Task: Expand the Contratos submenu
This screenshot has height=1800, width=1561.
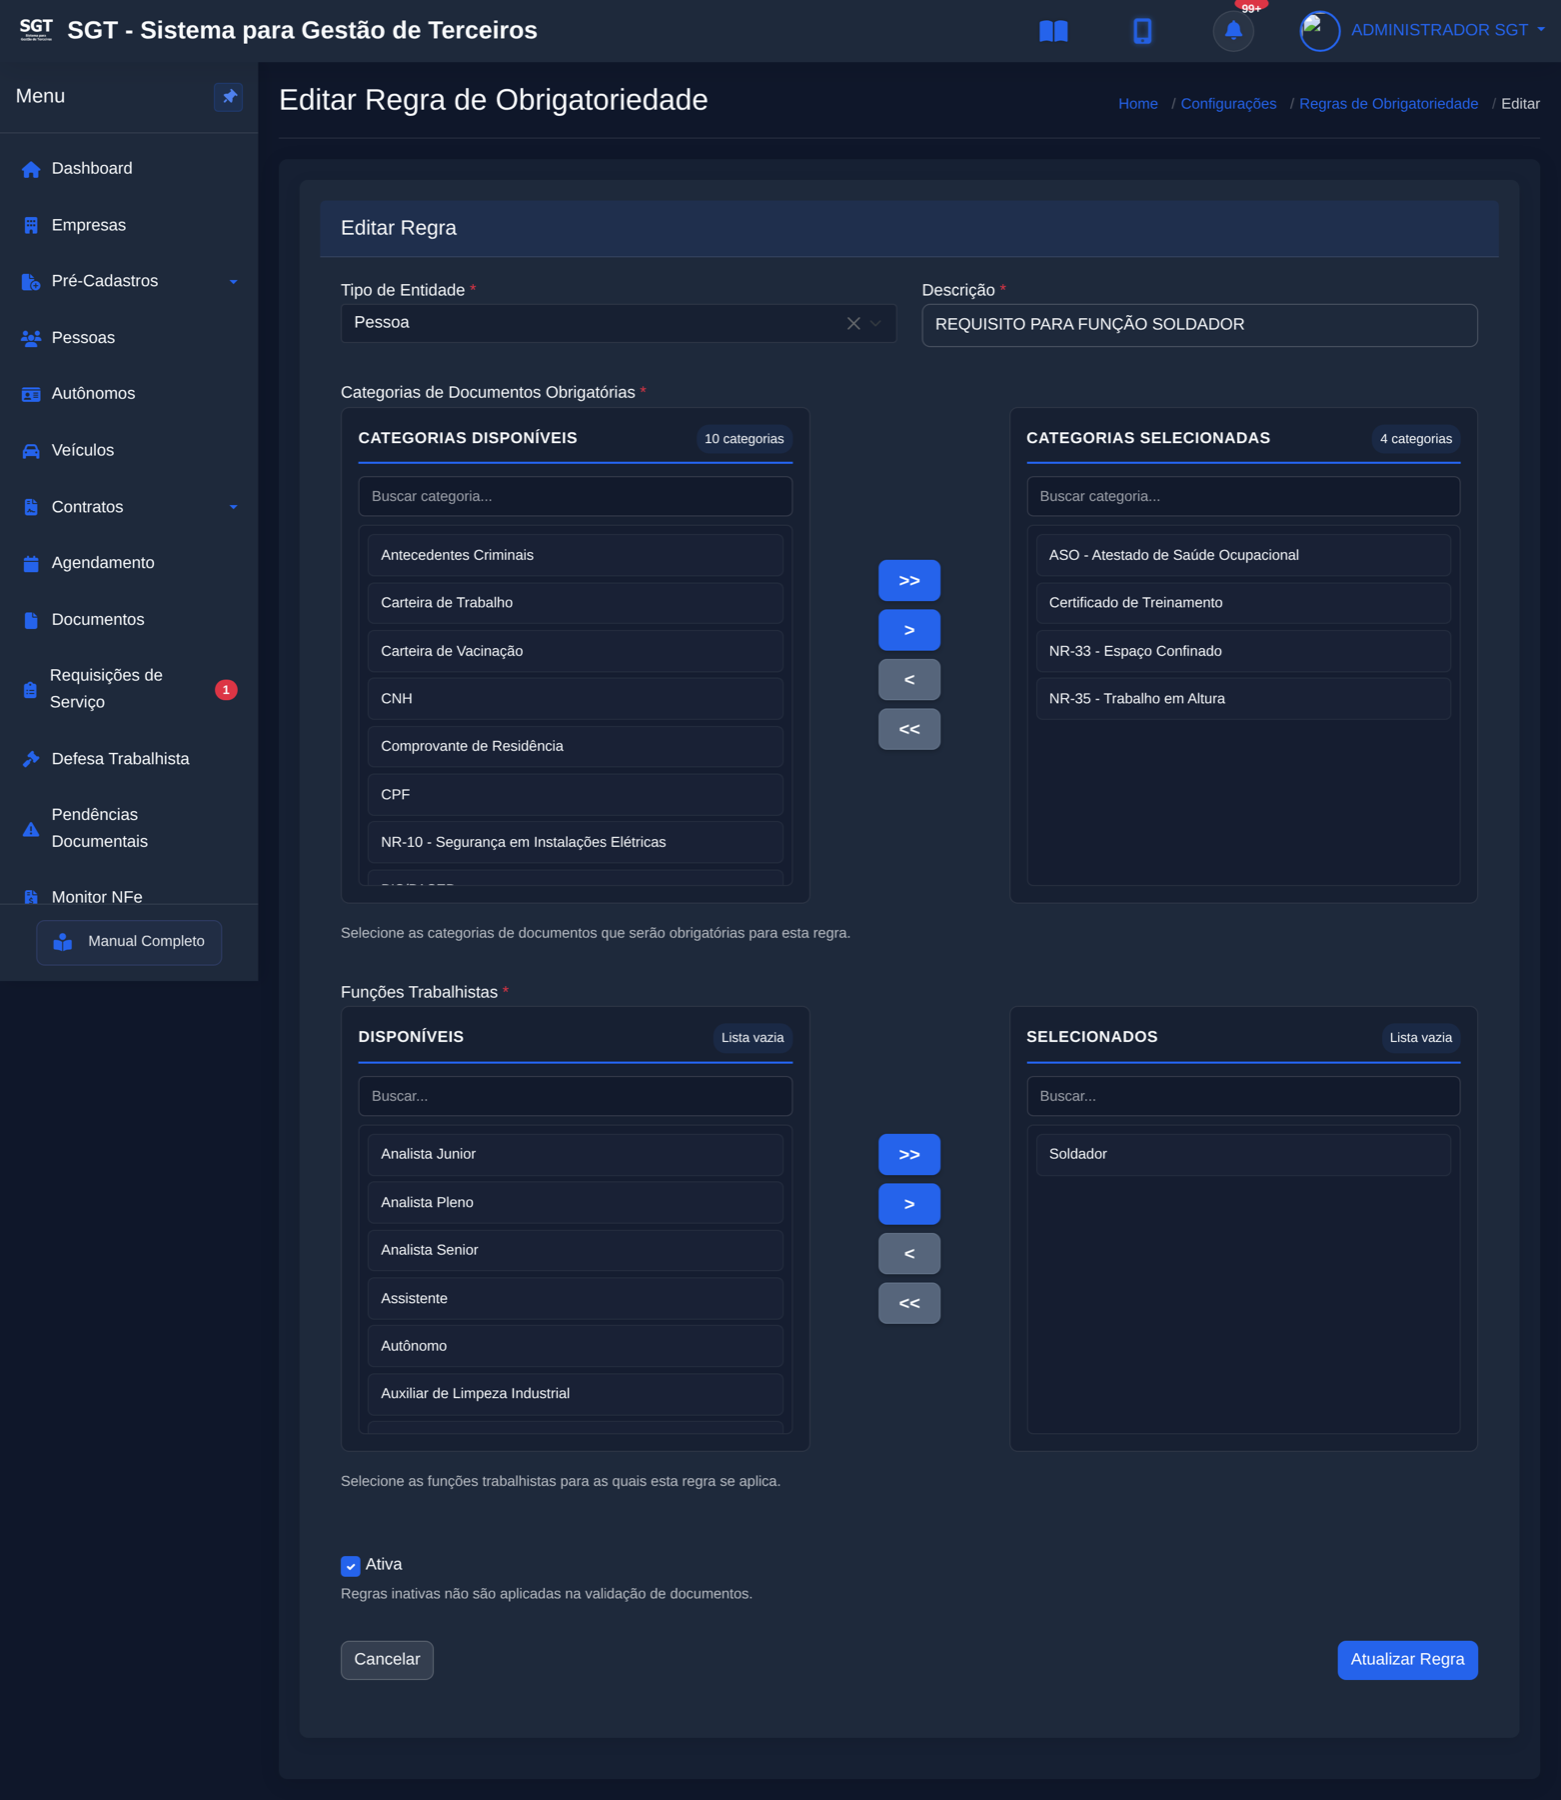Action: click(233, 507)
